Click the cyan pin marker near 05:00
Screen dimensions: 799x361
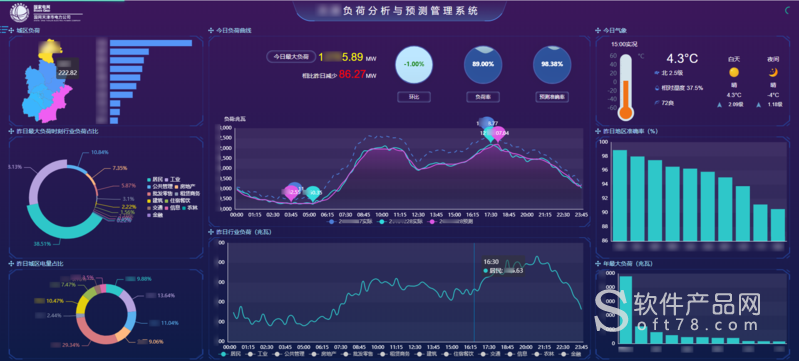click(x=313, y=194)
